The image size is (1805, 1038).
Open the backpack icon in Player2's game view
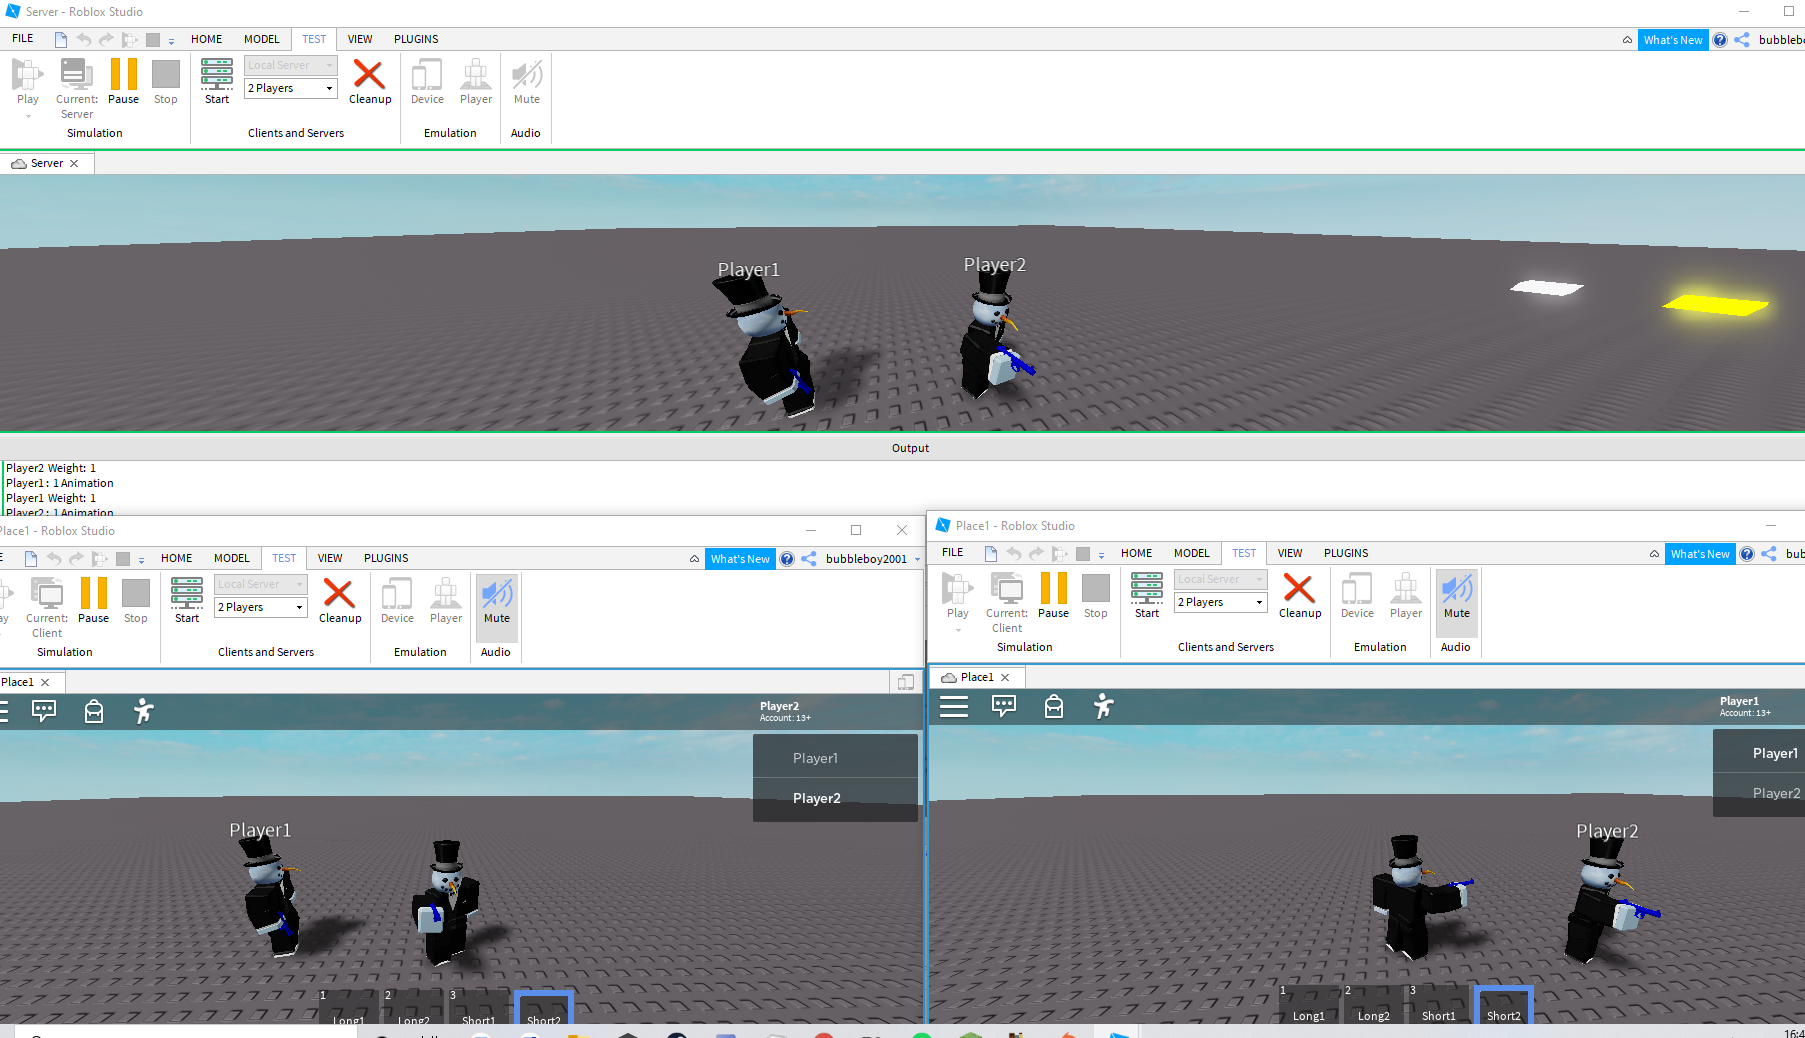94,711
